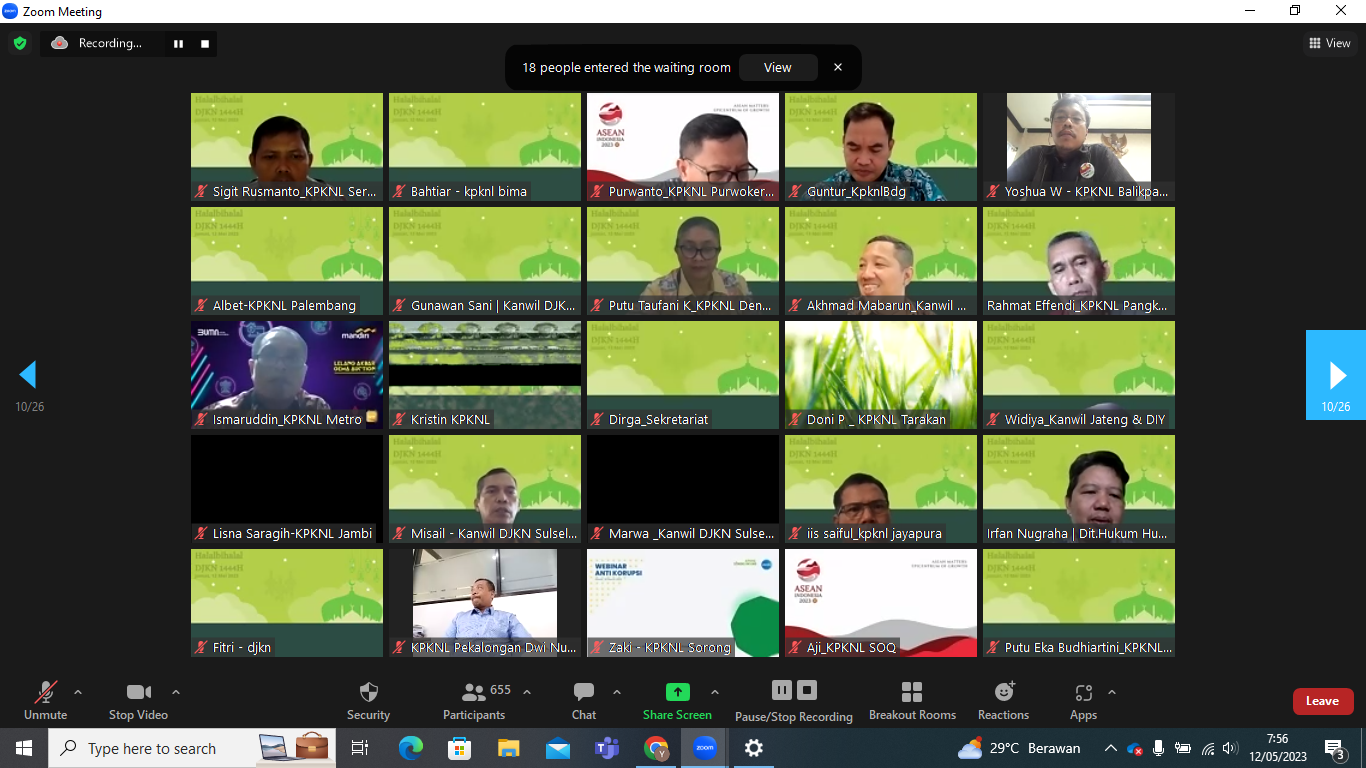Click the green Share Screen icon

pos(677,692)
